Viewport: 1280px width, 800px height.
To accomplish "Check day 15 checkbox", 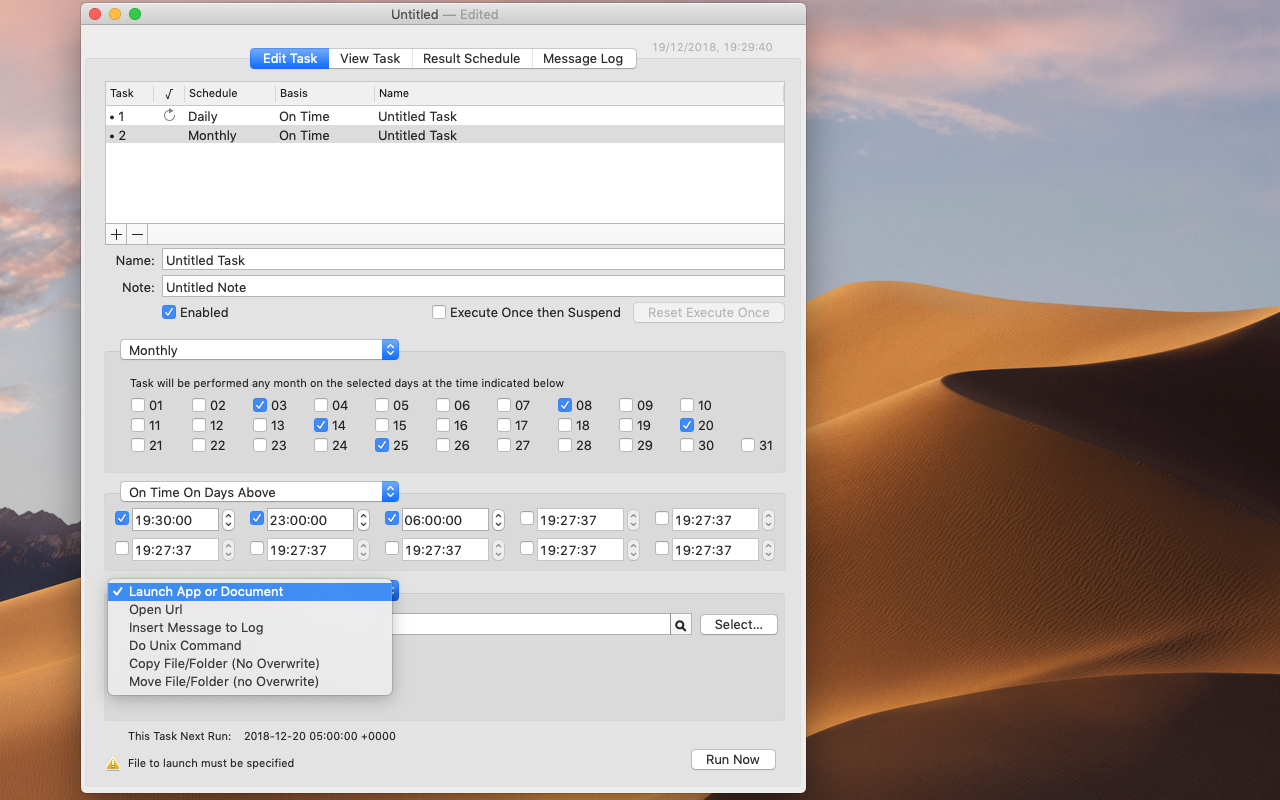I will [x=382, y=425].
